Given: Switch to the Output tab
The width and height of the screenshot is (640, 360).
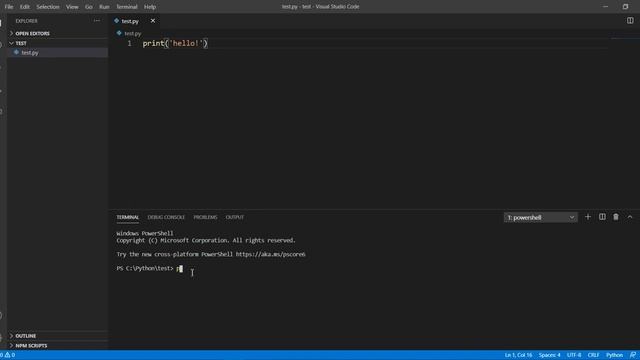Looking at the screenshot, I should 235,218.
